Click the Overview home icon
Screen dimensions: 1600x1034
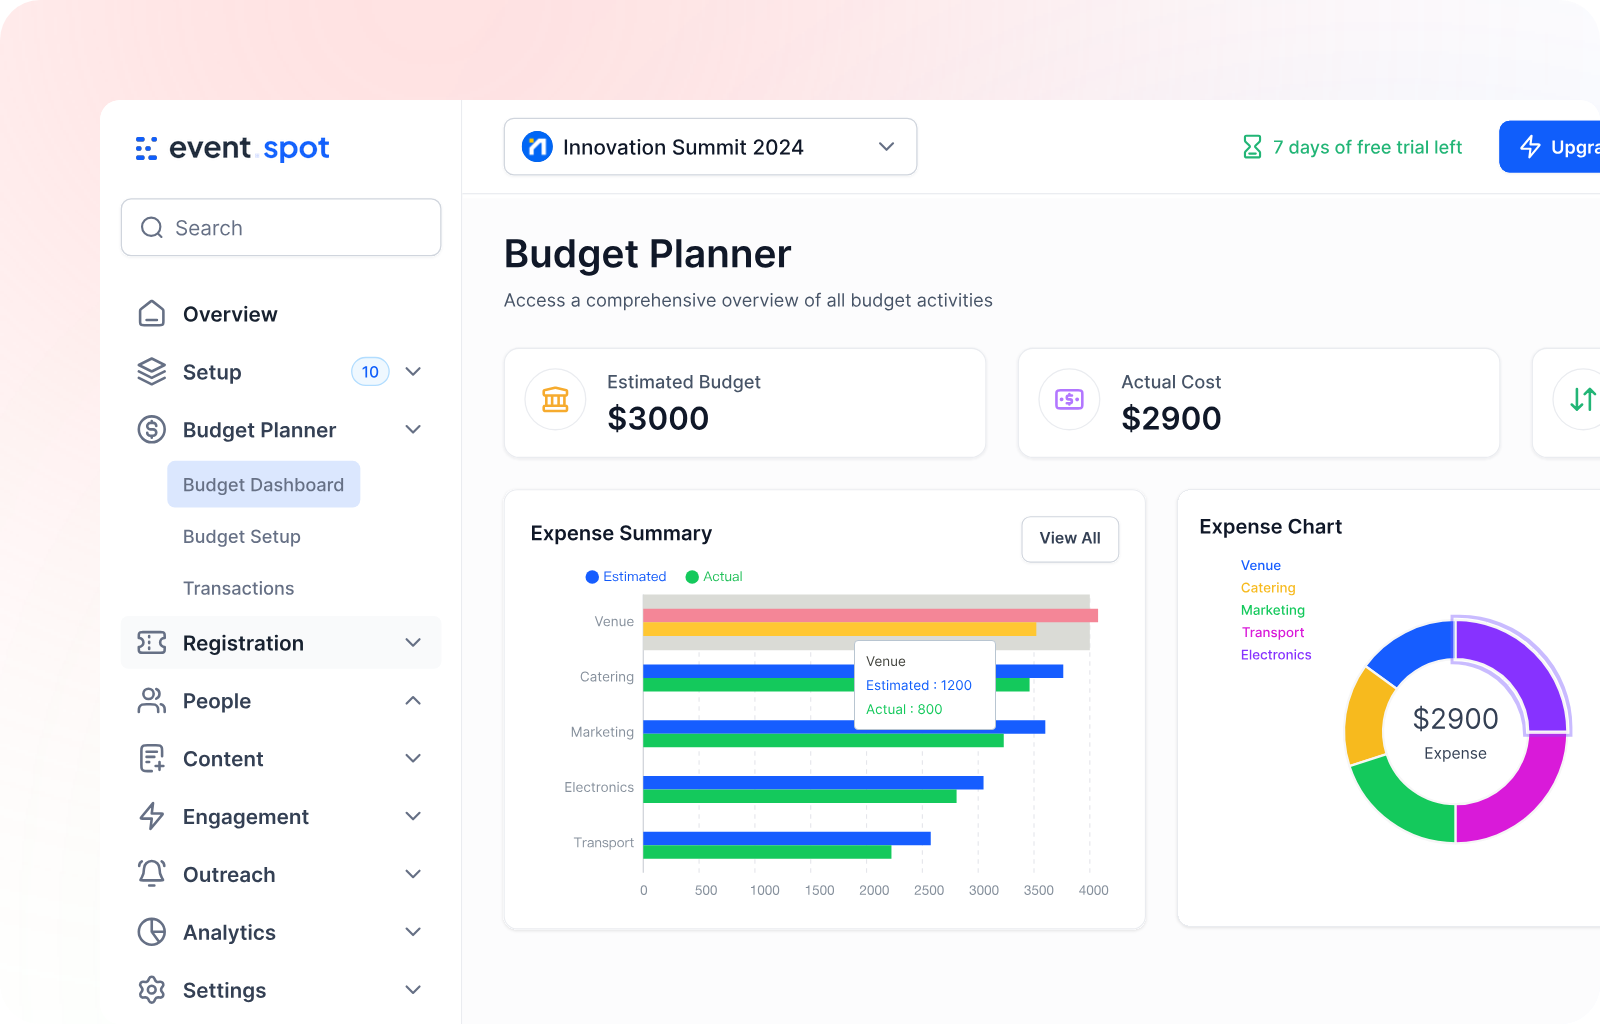tap(151, 314)
